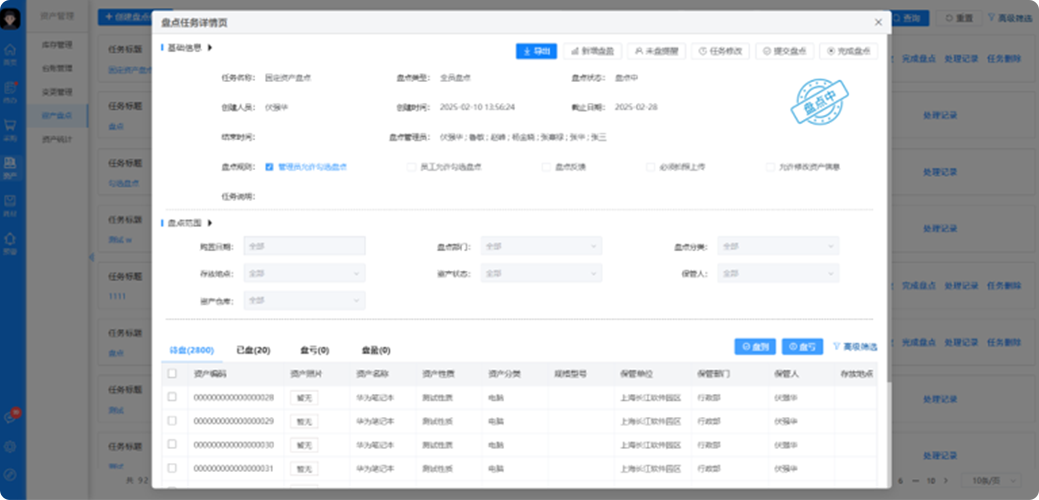Expand the 资产状态 dropdown

[541, 273]
